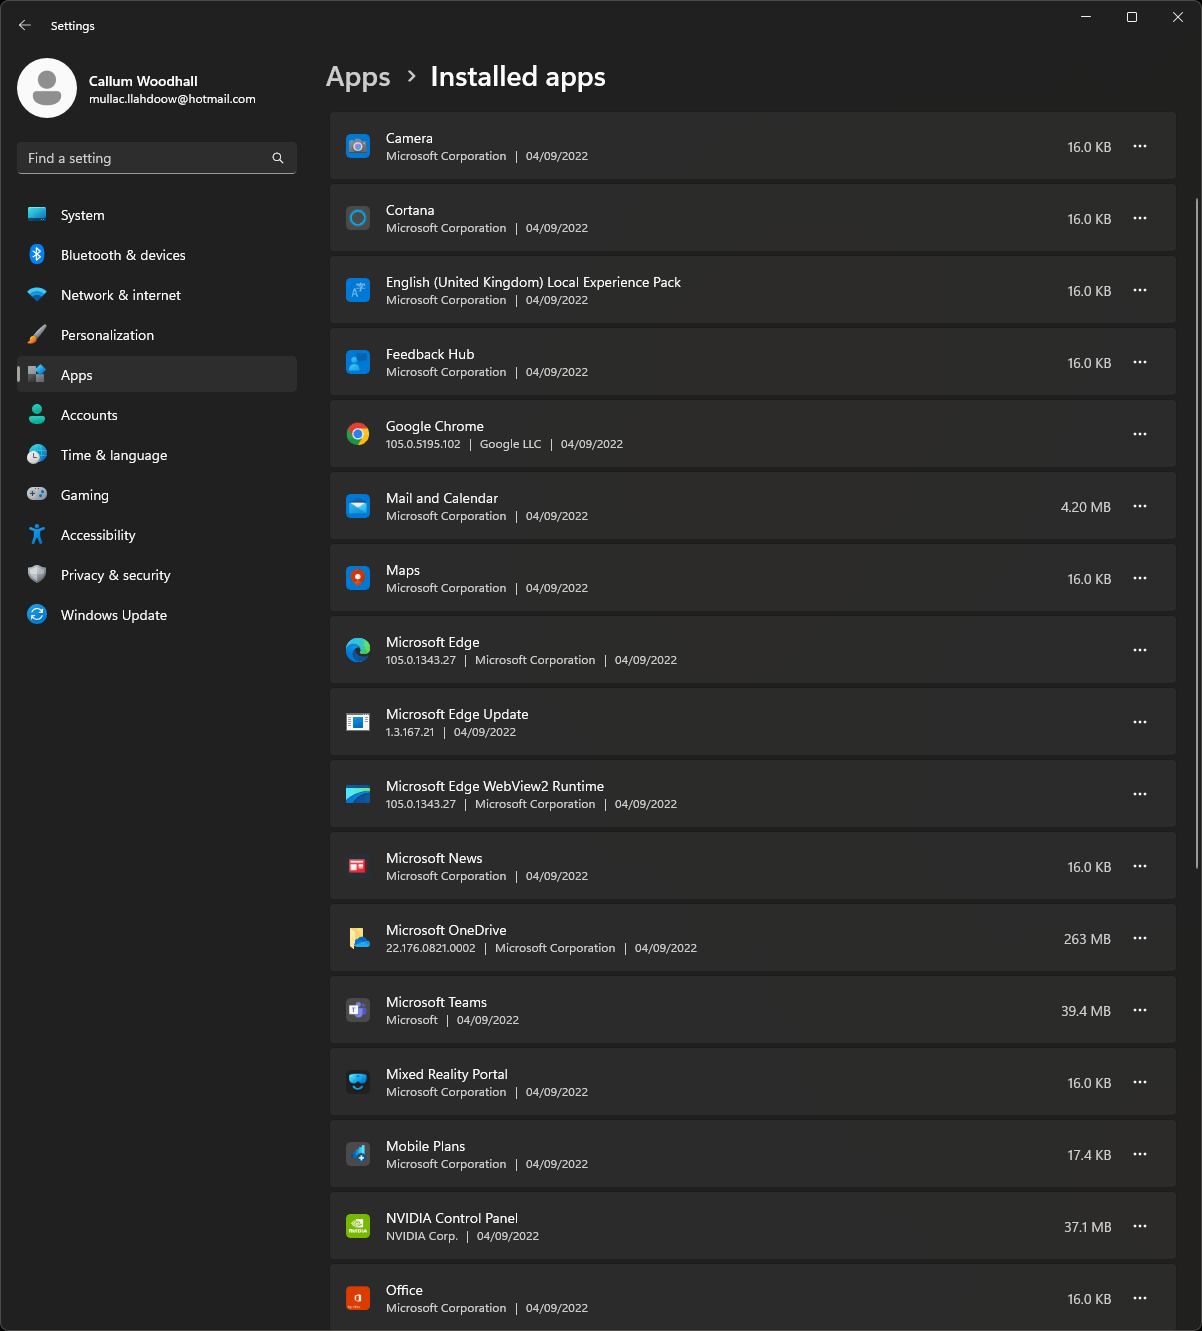Click the Microsoft Teams icon
The height and width of the screenshot is (1331, 1202).
tap(358, 1010)
